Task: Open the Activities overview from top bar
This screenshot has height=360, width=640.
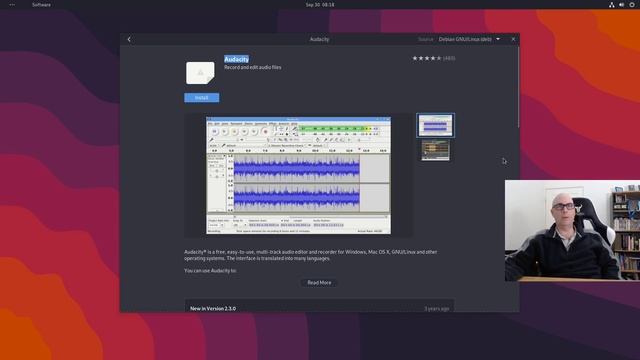Action: (x=12, y=4)
